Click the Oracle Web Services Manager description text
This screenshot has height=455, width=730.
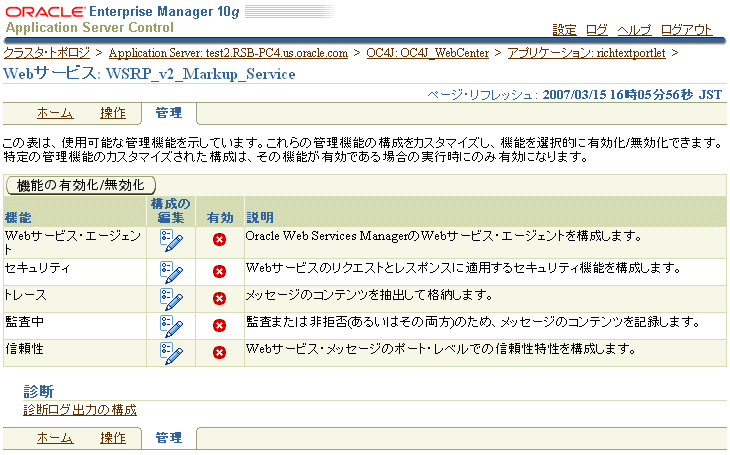click(443, 236)
